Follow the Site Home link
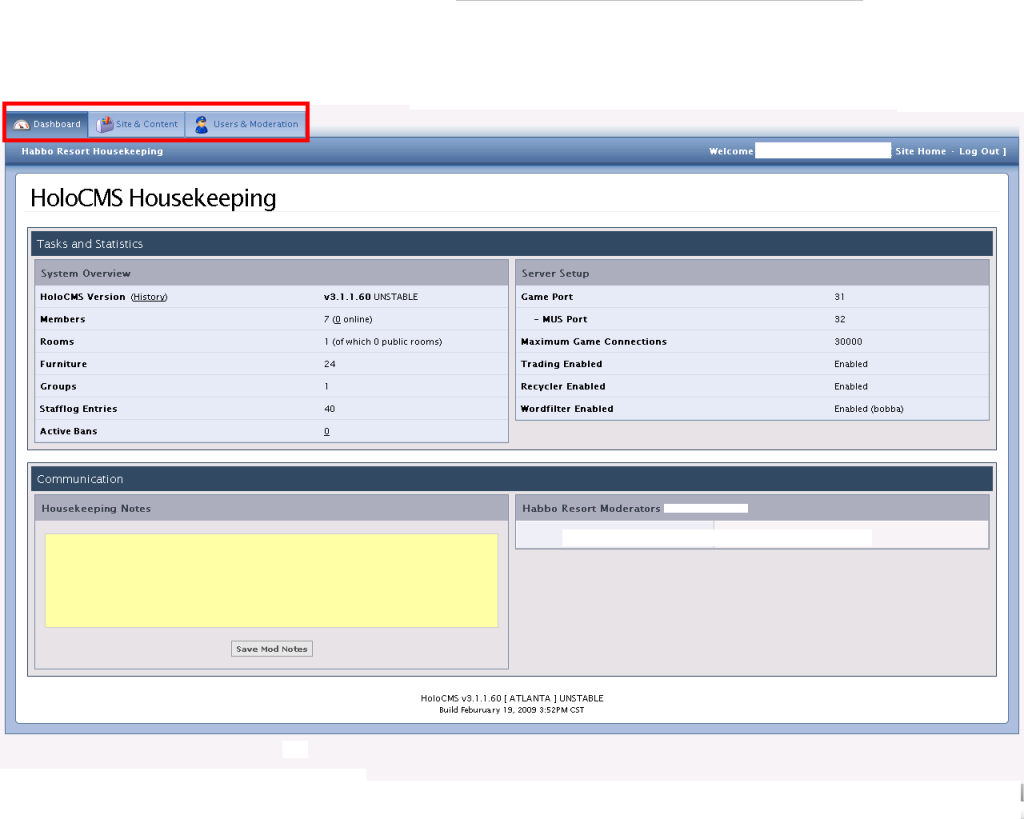This screenshot has height=819, width=1024. (920, 151)
